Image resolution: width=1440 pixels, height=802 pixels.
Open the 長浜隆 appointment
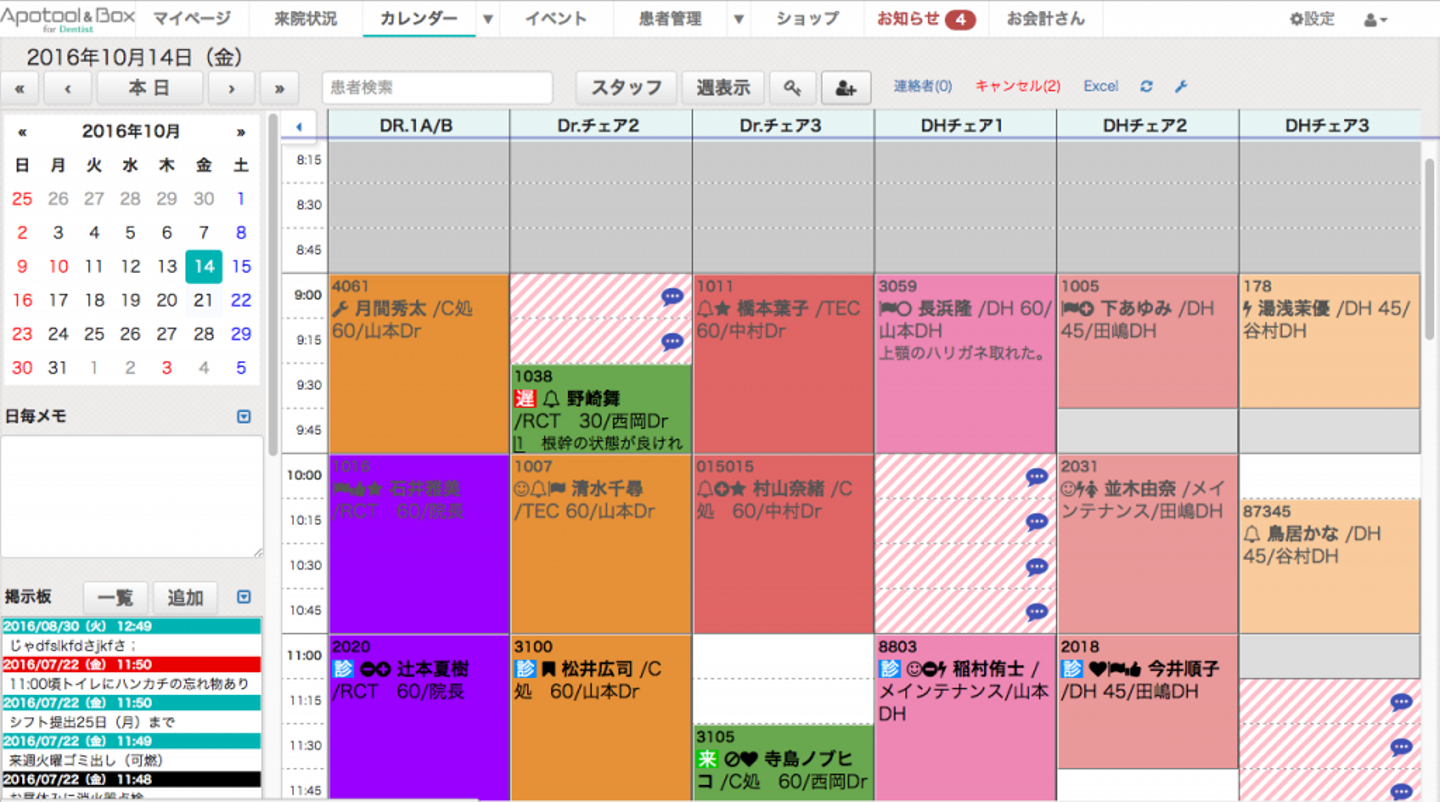coord(965,364)
